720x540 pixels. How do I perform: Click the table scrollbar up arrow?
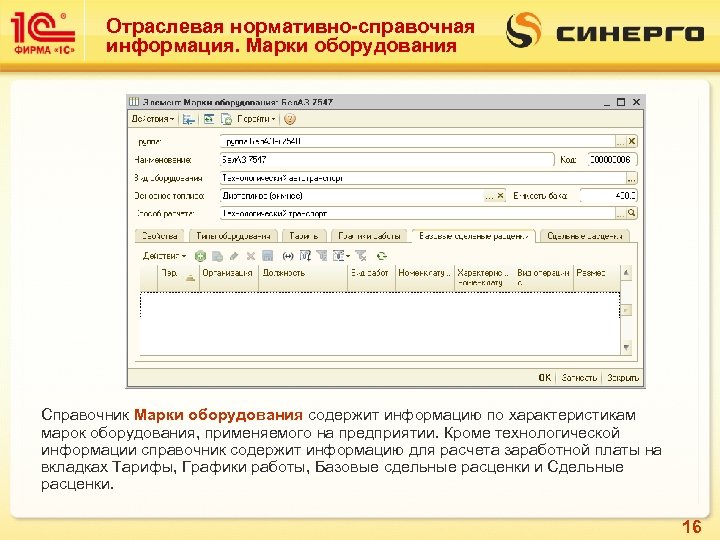point(626,273)
